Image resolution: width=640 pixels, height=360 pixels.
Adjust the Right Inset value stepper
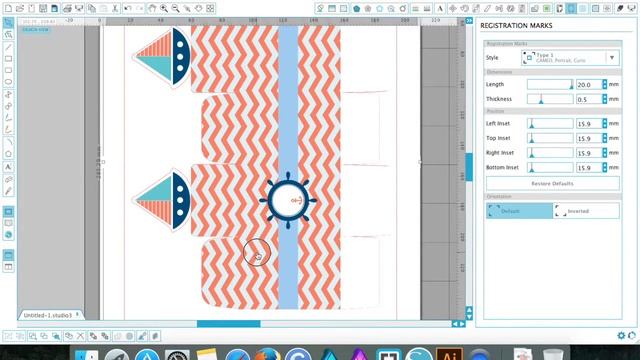604,153
